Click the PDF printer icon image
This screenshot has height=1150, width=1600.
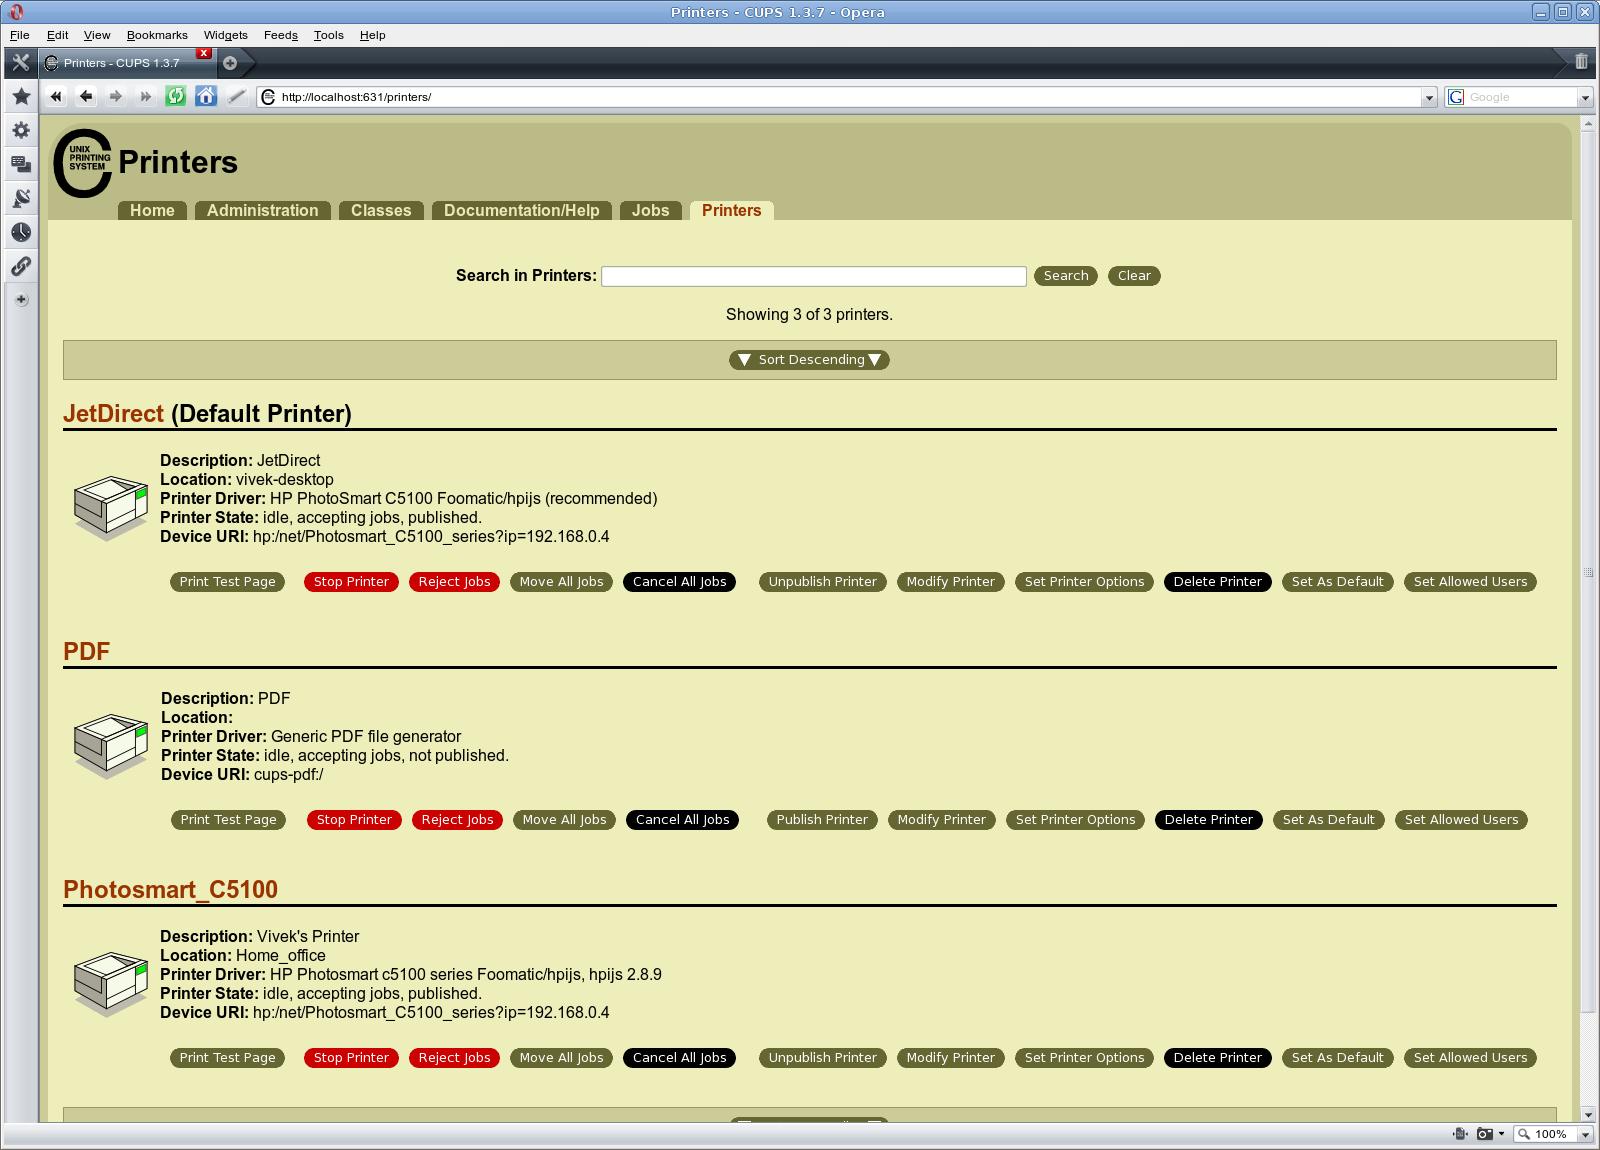point(111,745)
